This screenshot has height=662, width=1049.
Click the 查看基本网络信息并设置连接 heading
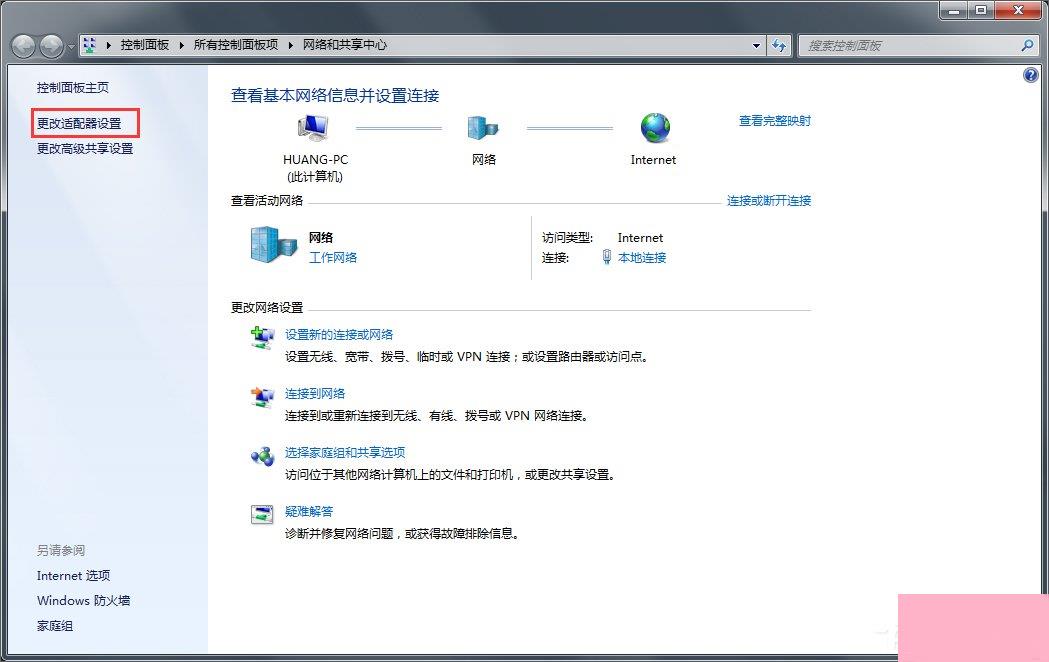coord(335,96)
